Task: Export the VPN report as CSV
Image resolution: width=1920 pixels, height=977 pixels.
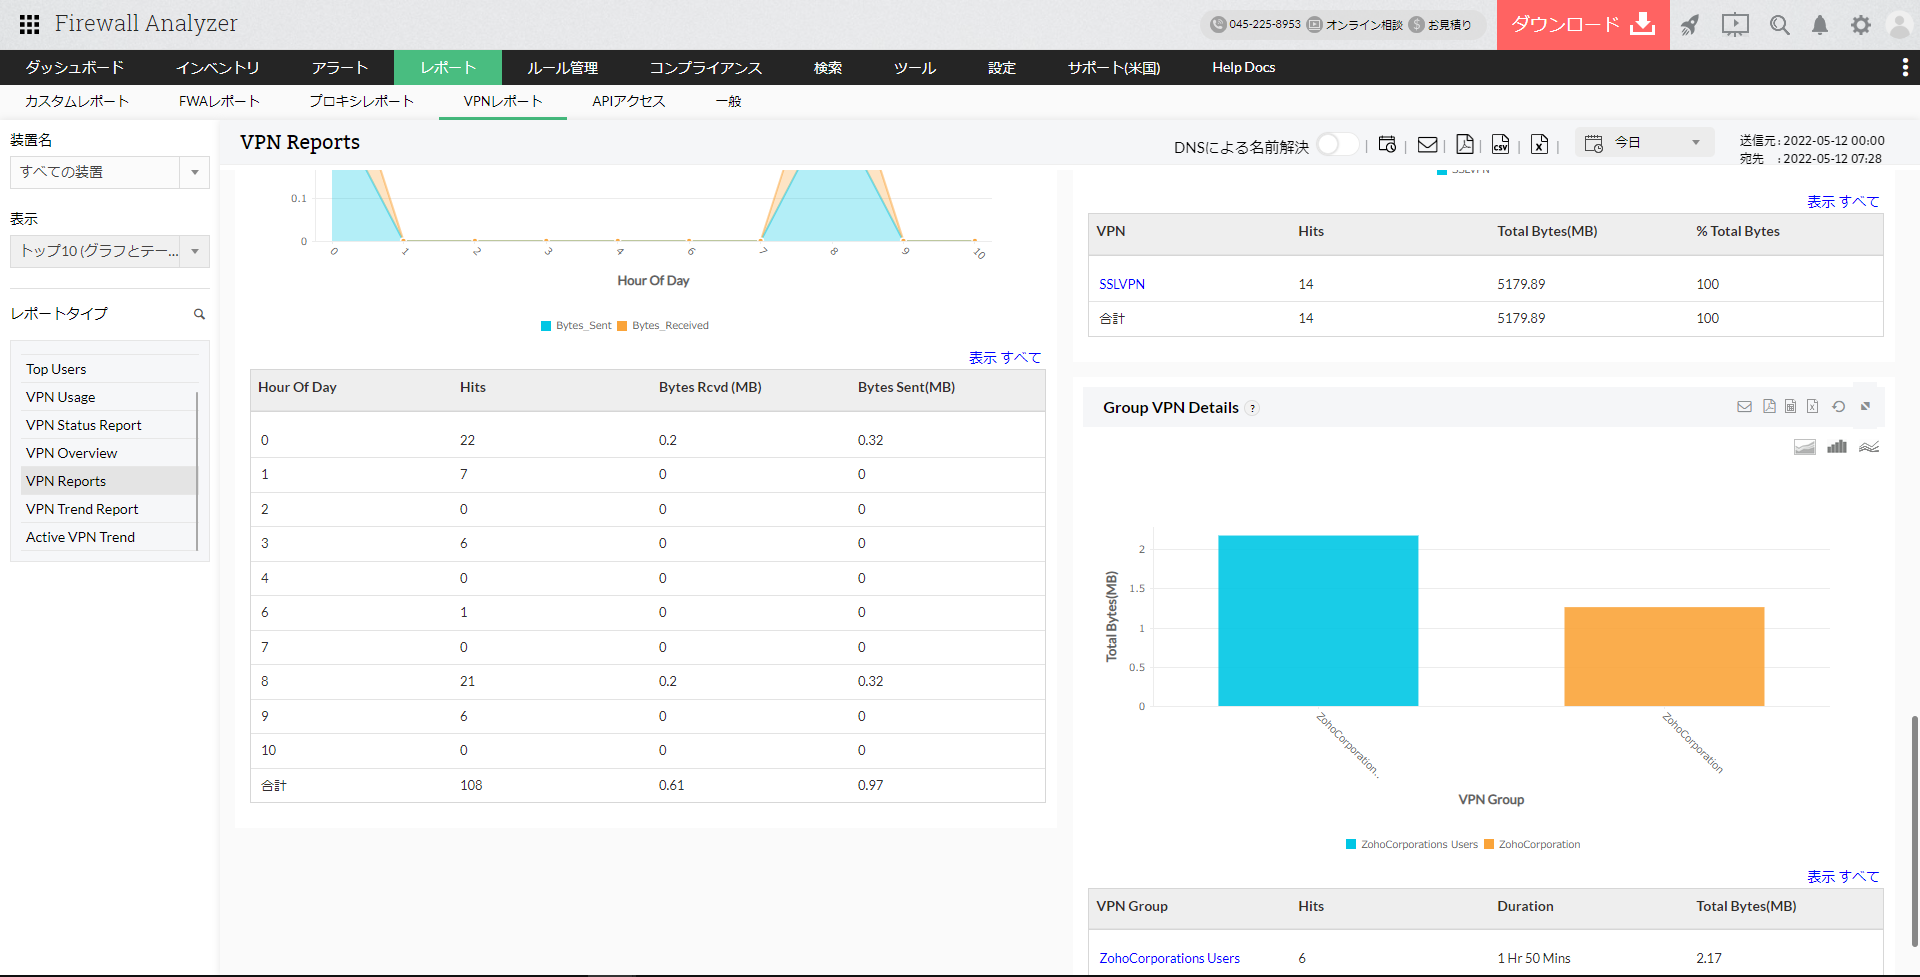Action: [1500, 145]
